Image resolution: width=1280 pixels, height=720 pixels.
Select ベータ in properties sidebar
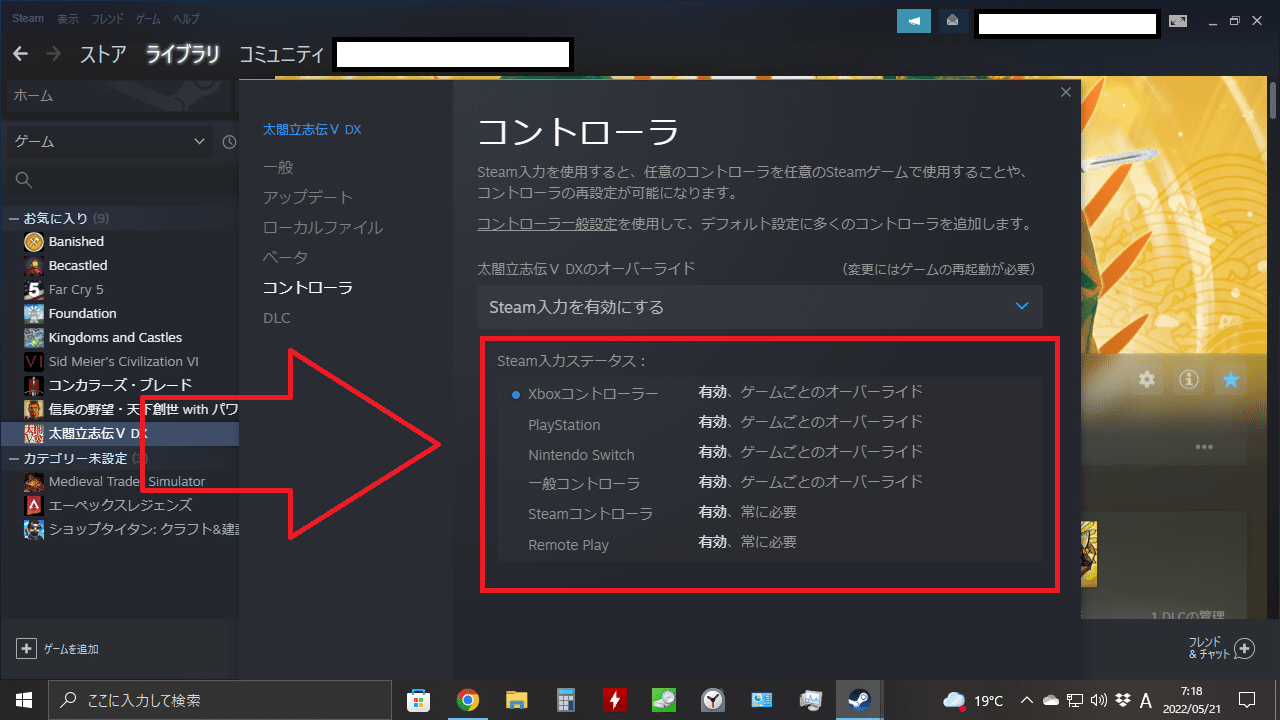click(285, 257)
